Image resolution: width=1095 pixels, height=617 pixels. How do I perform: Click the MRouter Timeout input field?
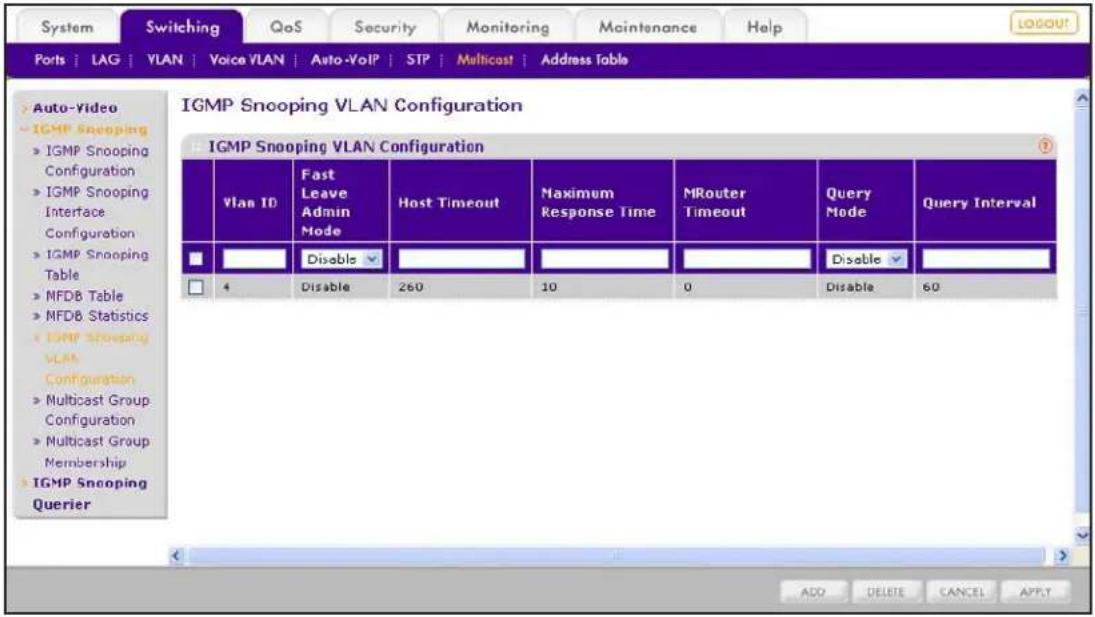click(747, 259)
